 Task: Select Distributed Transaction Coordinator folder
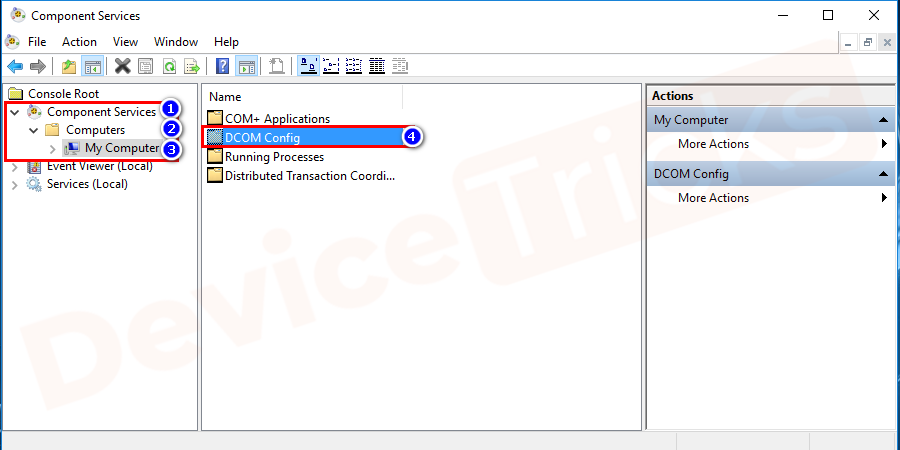point(310,176)
